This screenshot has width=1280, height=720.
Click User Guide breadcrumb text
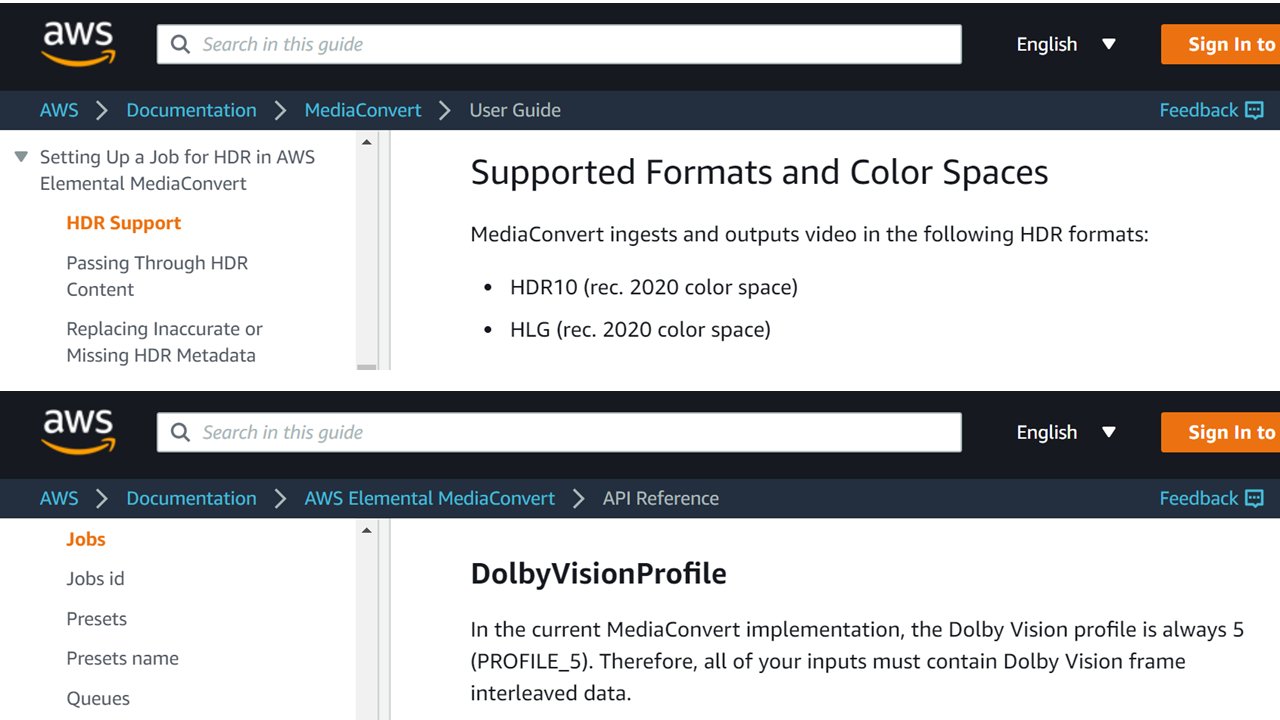pyautogui.click(x=515, y=110)
